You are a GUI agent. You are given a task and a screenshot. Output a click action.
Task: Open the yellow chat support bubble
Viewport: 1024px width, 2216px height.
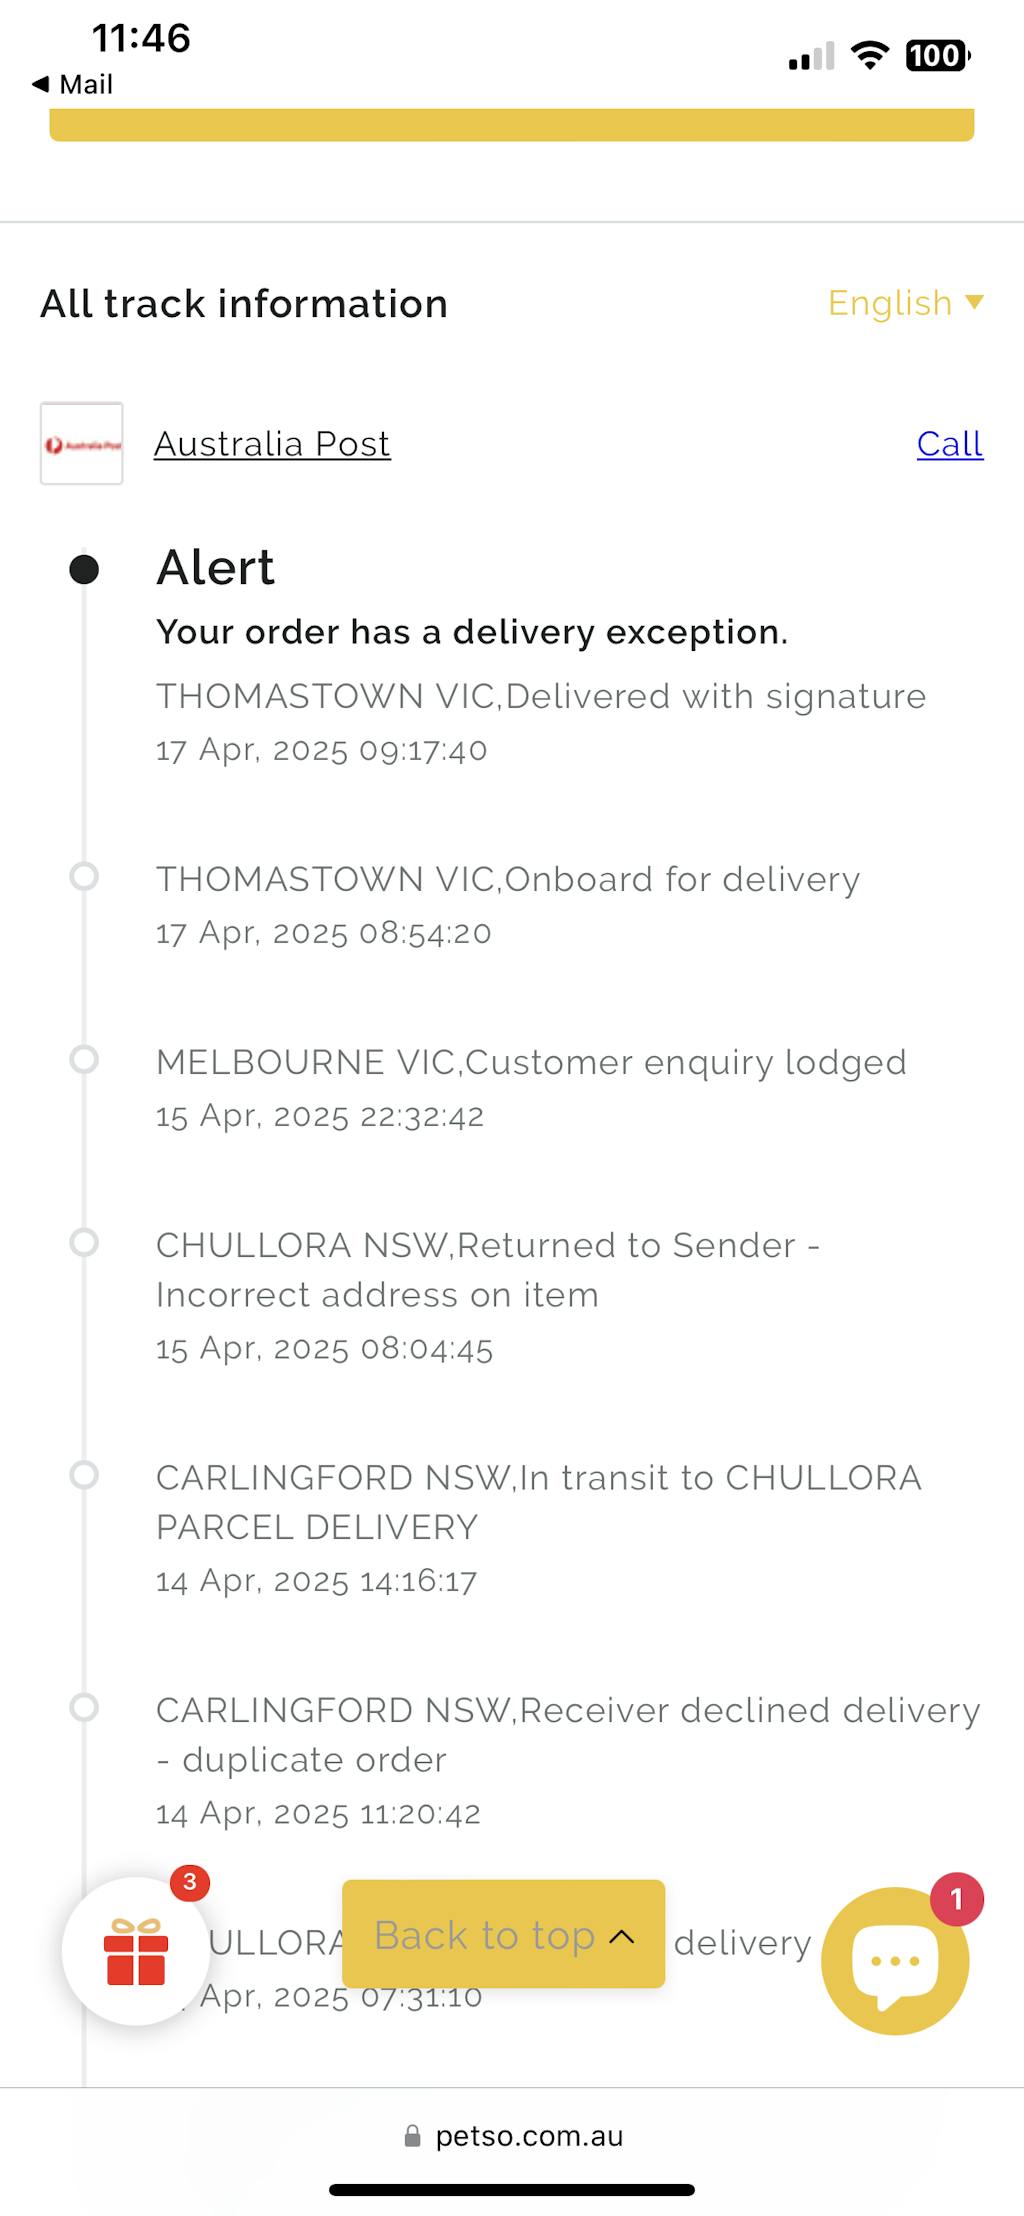coord(895,1960)
